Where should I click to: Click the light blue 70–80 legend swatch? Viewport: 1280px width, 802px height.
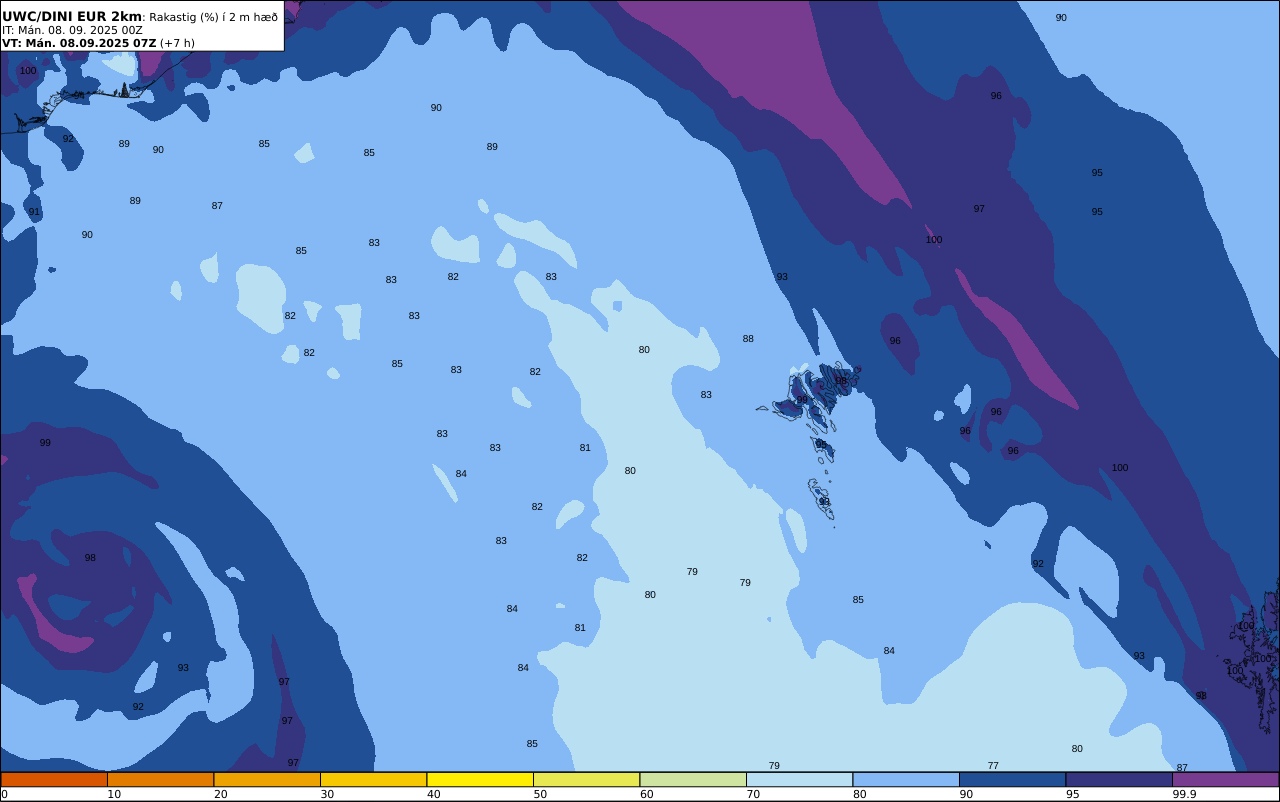[799, 779]
